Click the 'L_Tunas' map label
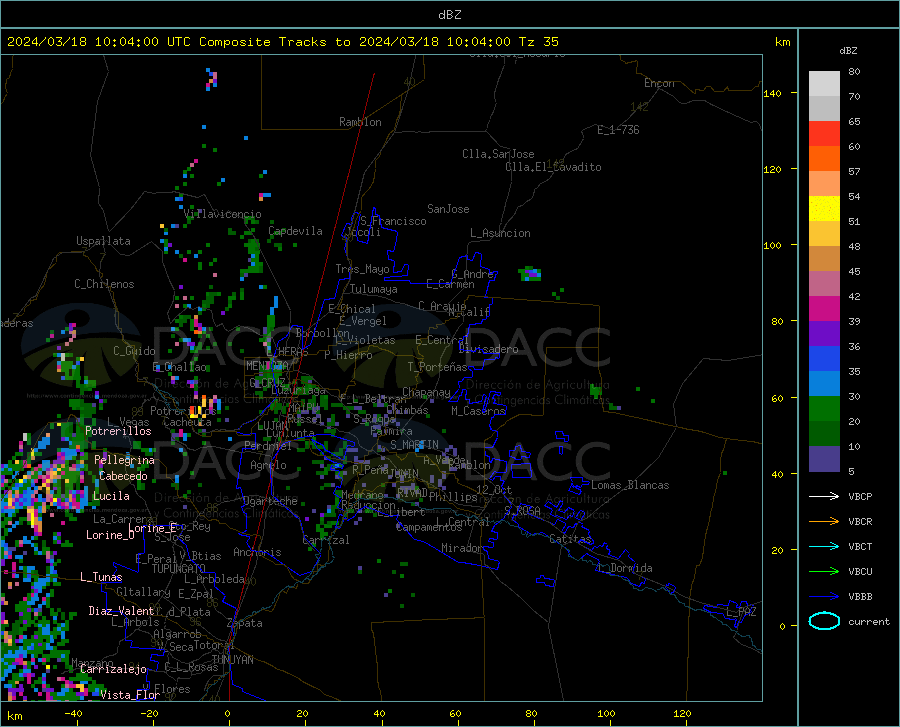This screenshot has height=727, width=900. coord(101,577)
